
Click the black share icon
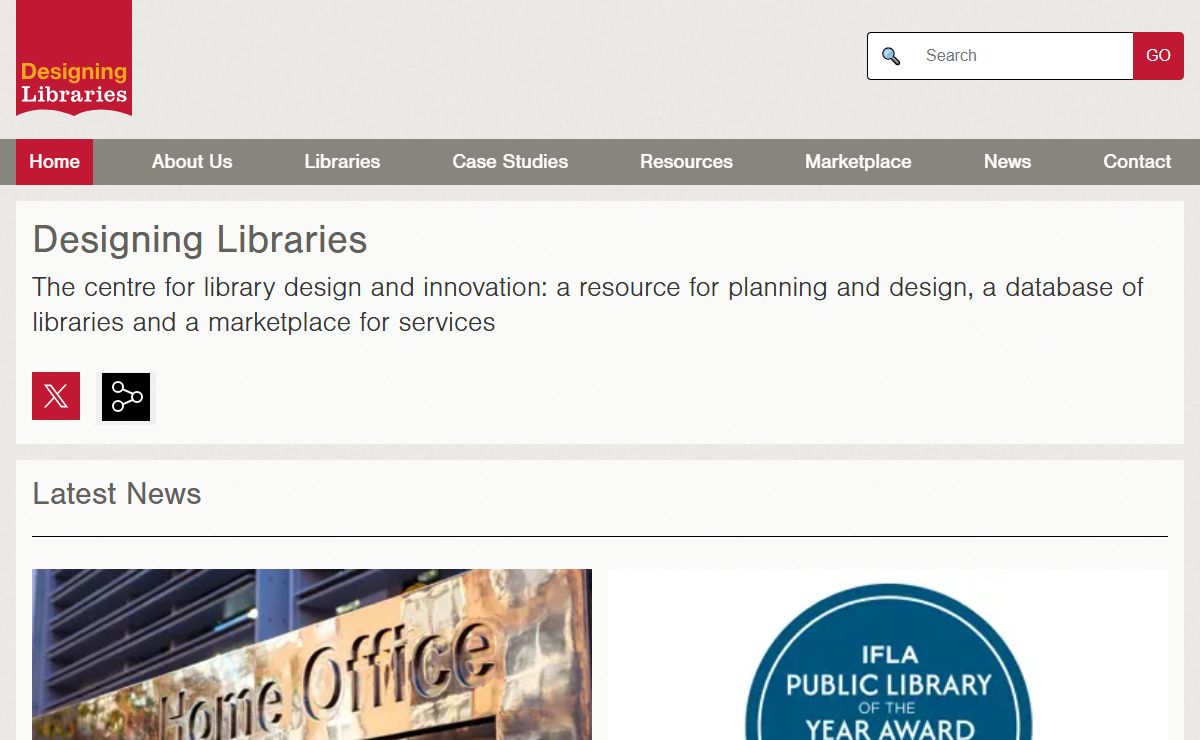(x=126, y=397)
